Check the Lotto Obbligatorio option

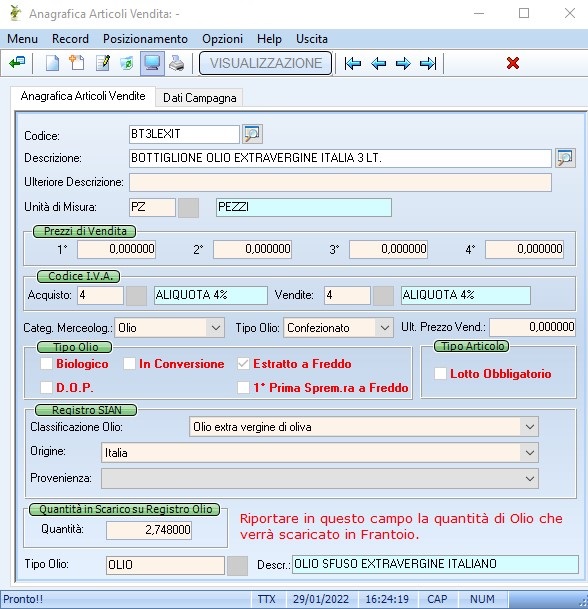[x=440, y=374]
